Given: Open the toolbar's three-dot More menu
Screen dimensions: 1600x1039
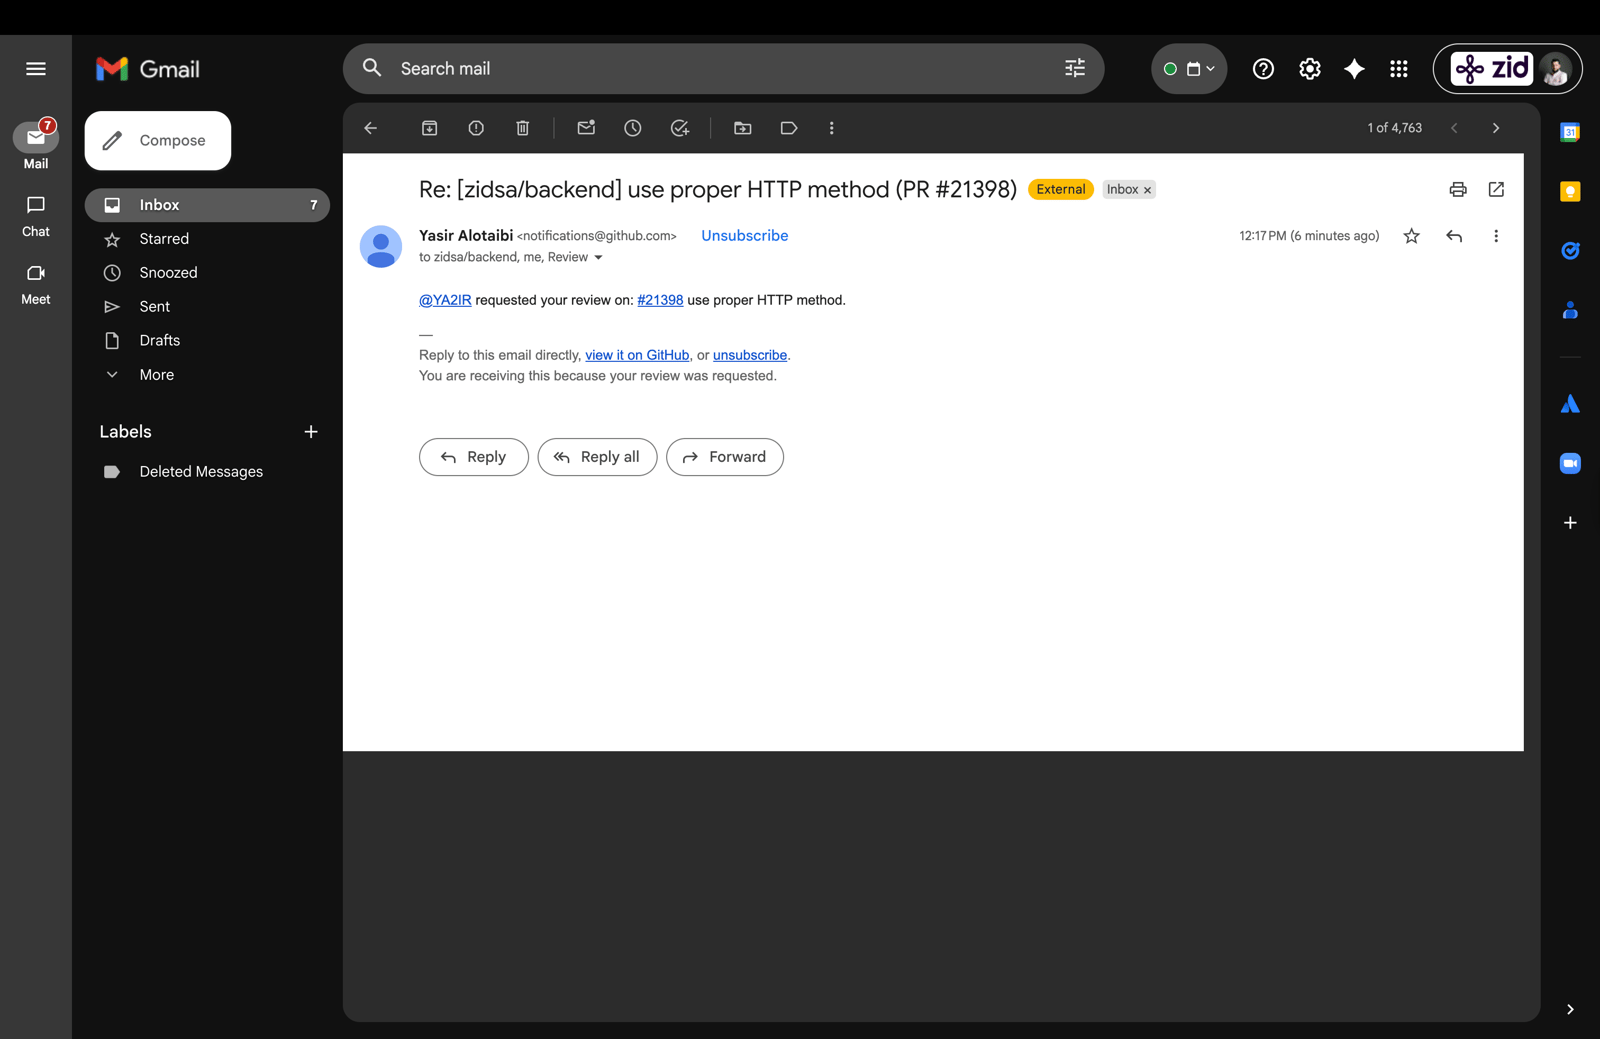Looking at the screenshot, I should [x=832, y=128].
